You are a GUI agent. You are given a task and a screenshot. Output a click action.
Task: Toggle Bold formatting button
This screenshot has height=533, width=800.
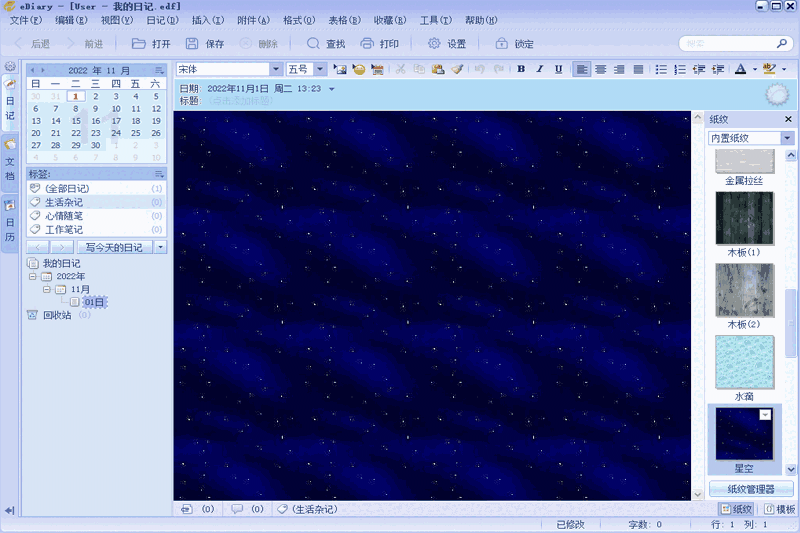[521, 69]
